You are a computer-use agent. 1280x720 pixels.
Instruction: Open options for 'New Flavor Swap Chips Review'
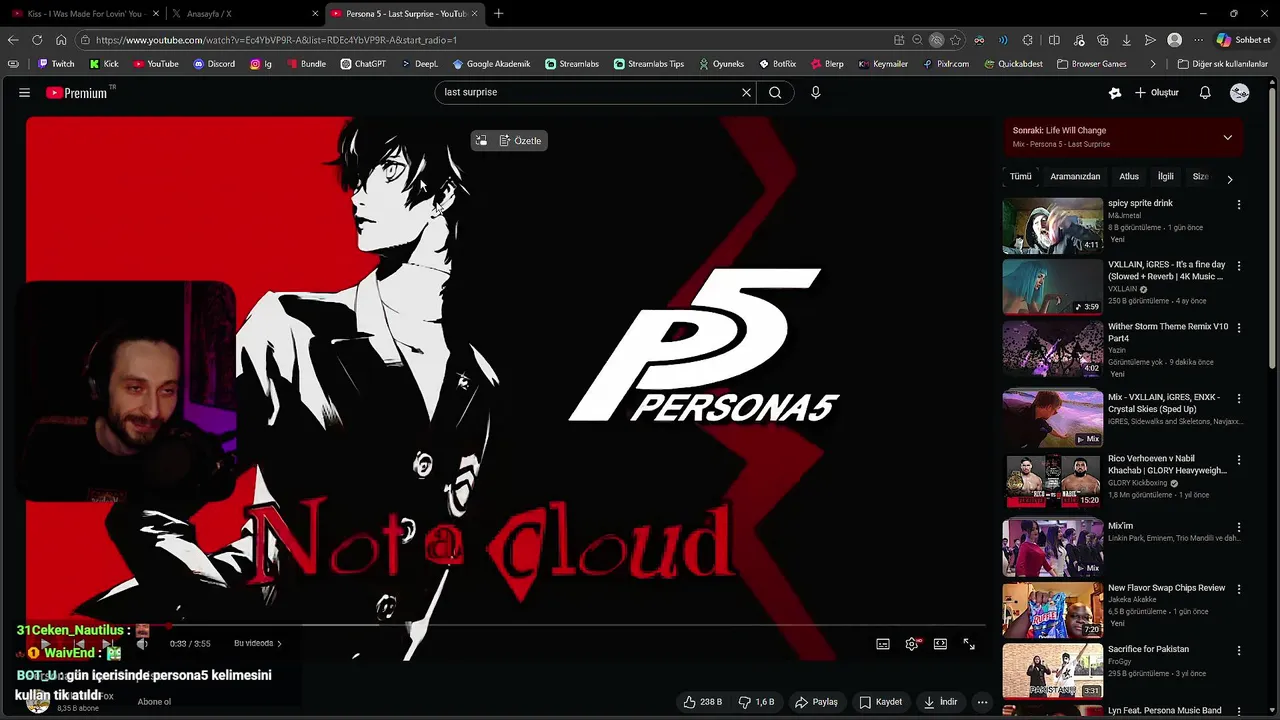1239,589
